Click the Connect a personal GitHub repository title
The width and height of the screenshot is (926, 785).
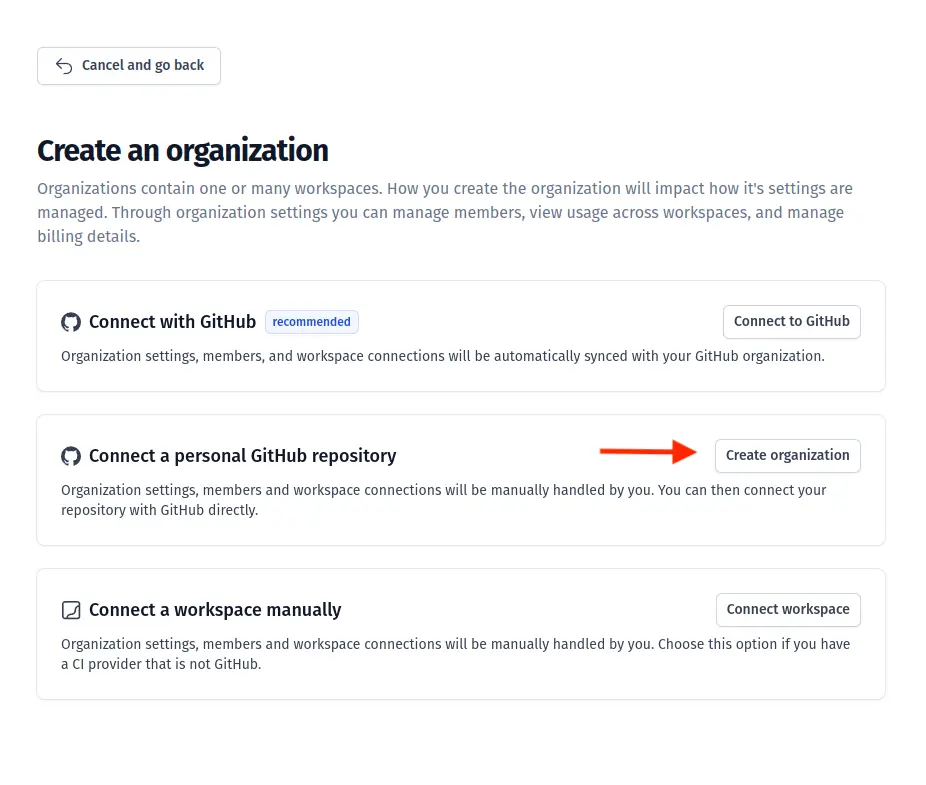point(242,455)
